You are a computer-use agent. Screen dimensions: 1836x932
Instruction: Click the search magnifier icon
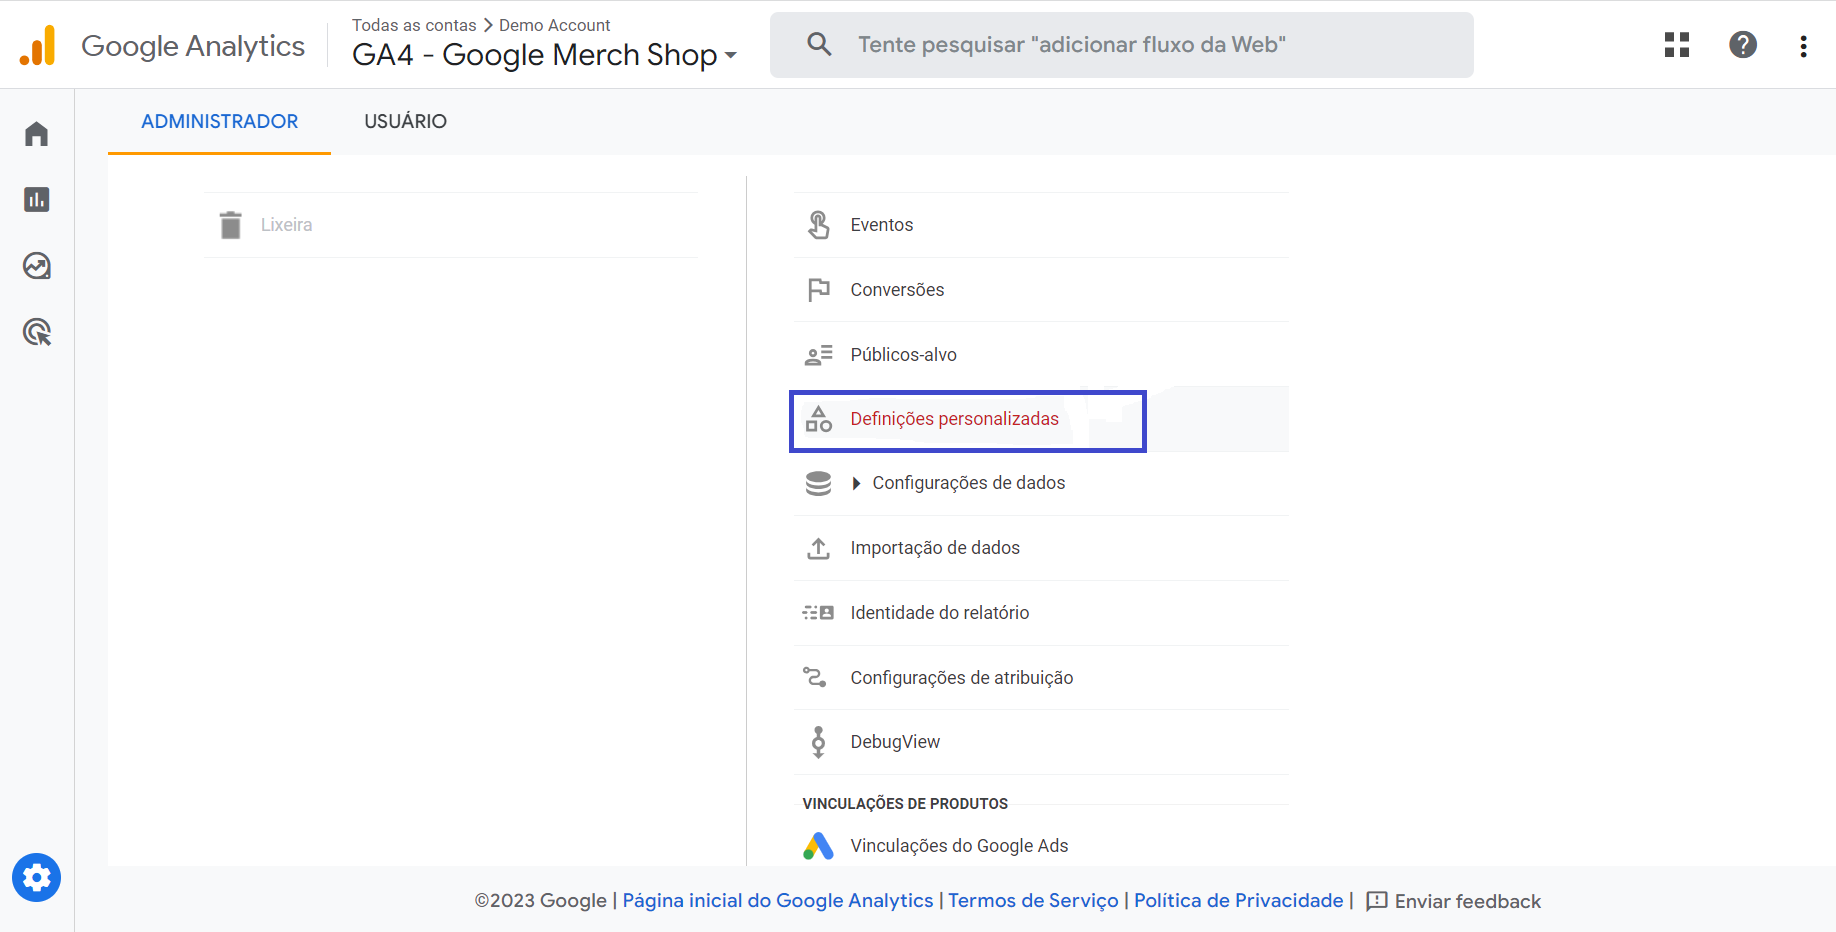(x=819, y=44)
